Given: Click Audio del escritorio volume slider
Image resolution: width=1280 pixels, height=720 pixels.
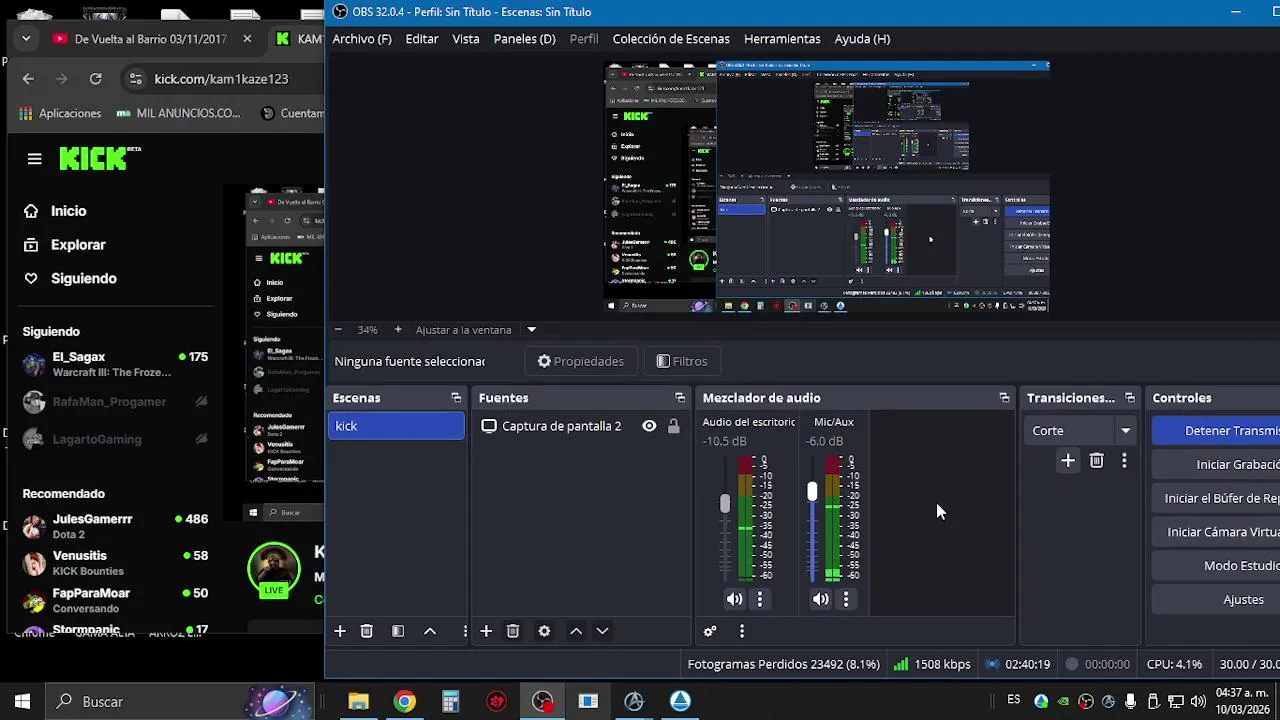Looking at the screenshot, I should [725, 520].
